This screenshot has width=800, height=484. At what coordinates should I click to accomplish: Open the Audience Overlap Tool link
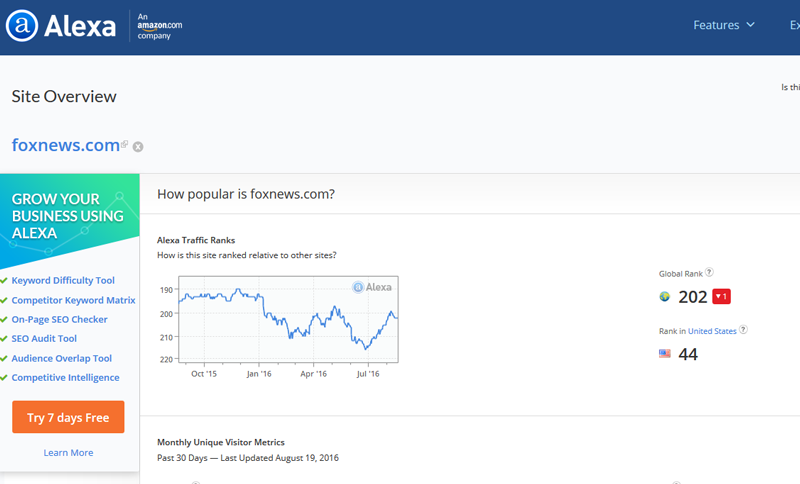(61, 359)
